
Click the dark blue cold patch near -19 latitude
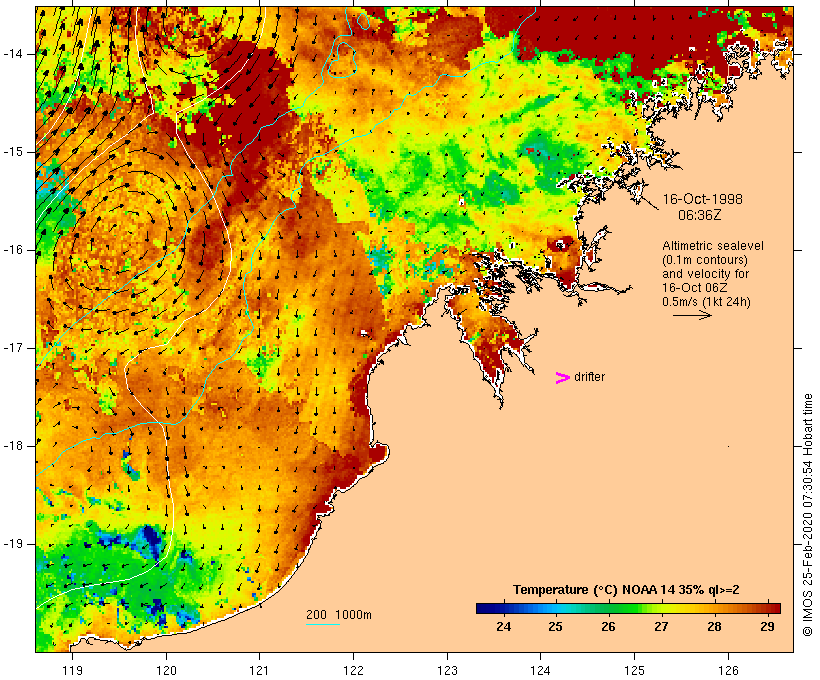(152, 540)
